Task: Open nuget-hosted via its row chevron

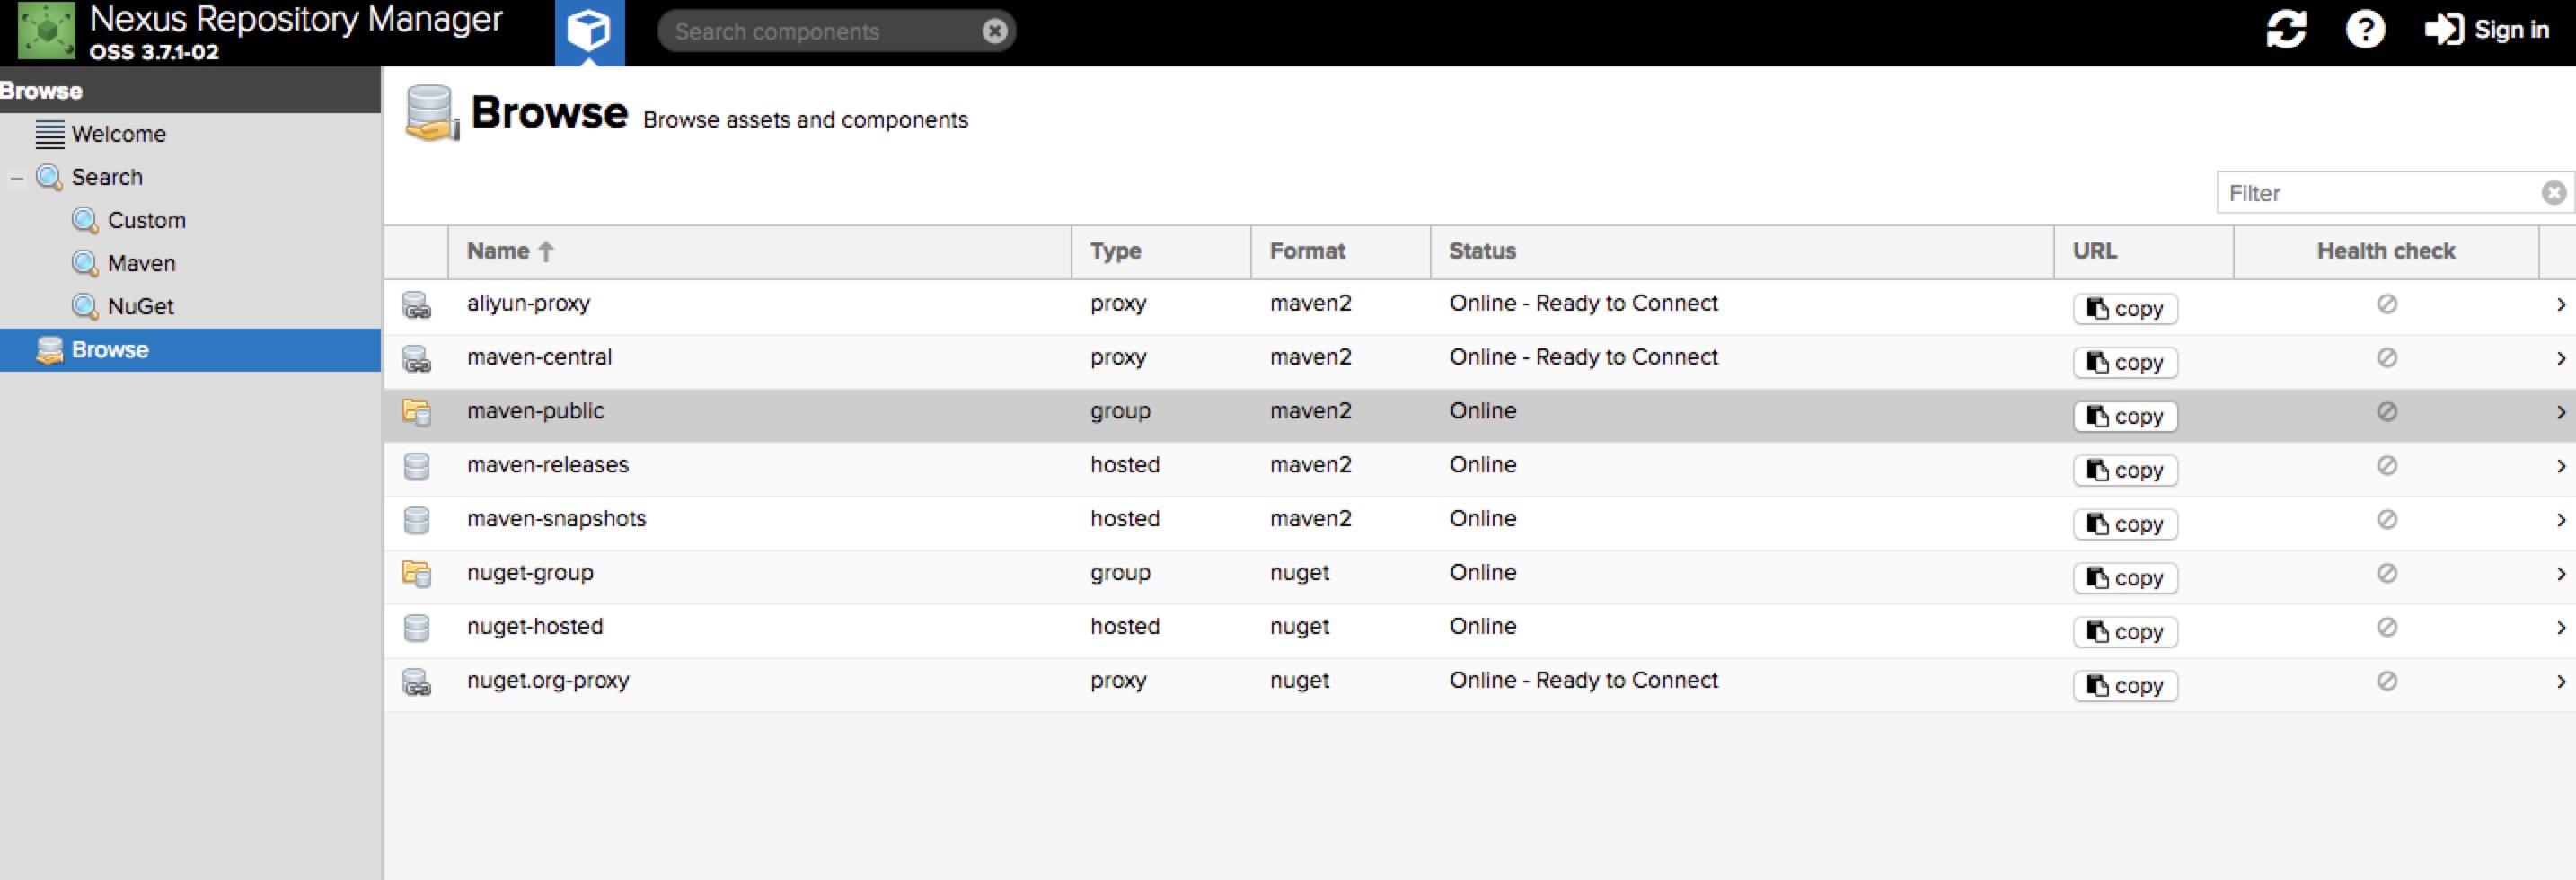Action: point(2560,628)
